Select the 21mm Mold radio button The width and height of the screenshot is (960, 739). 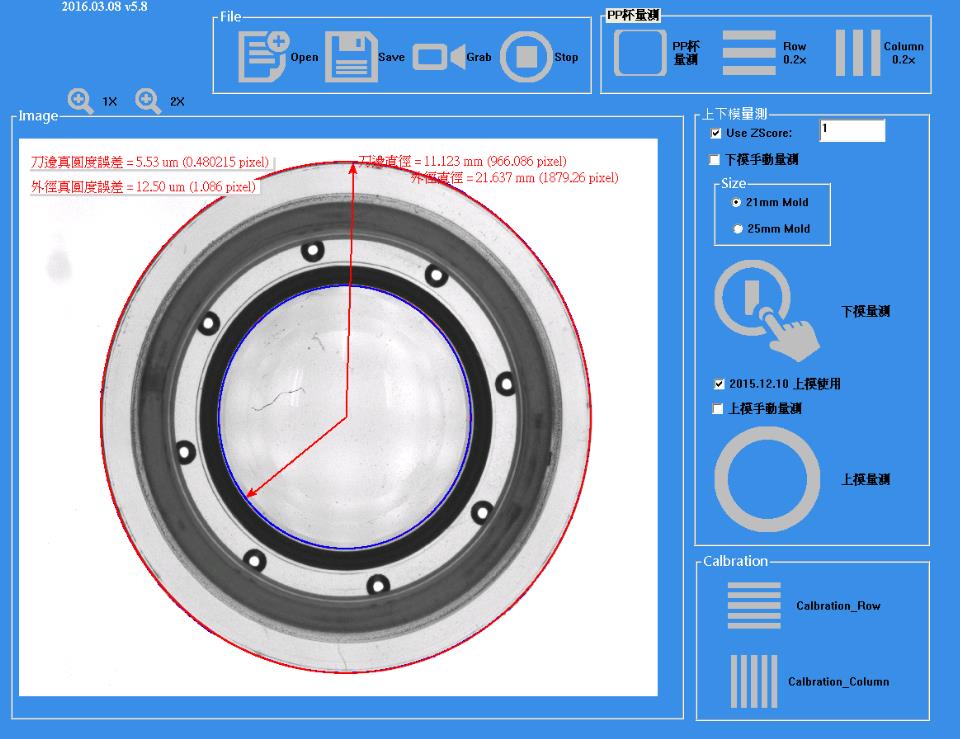pos(737,202)
